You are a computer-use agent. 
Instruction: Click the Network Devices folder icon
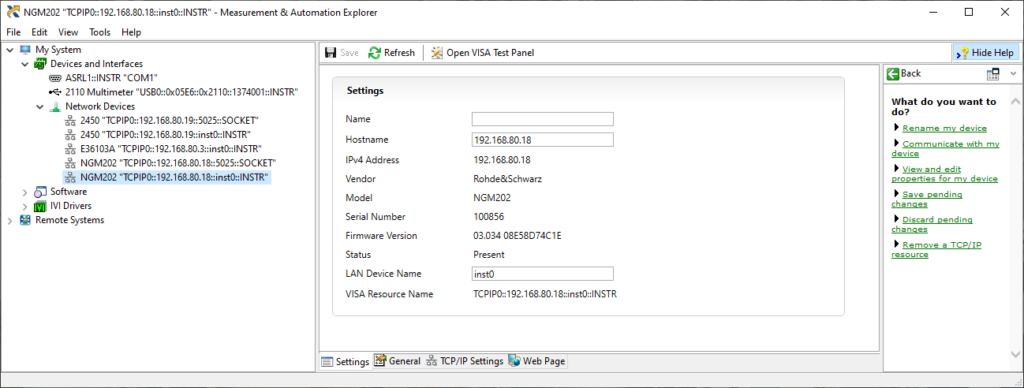coord(55,106)
